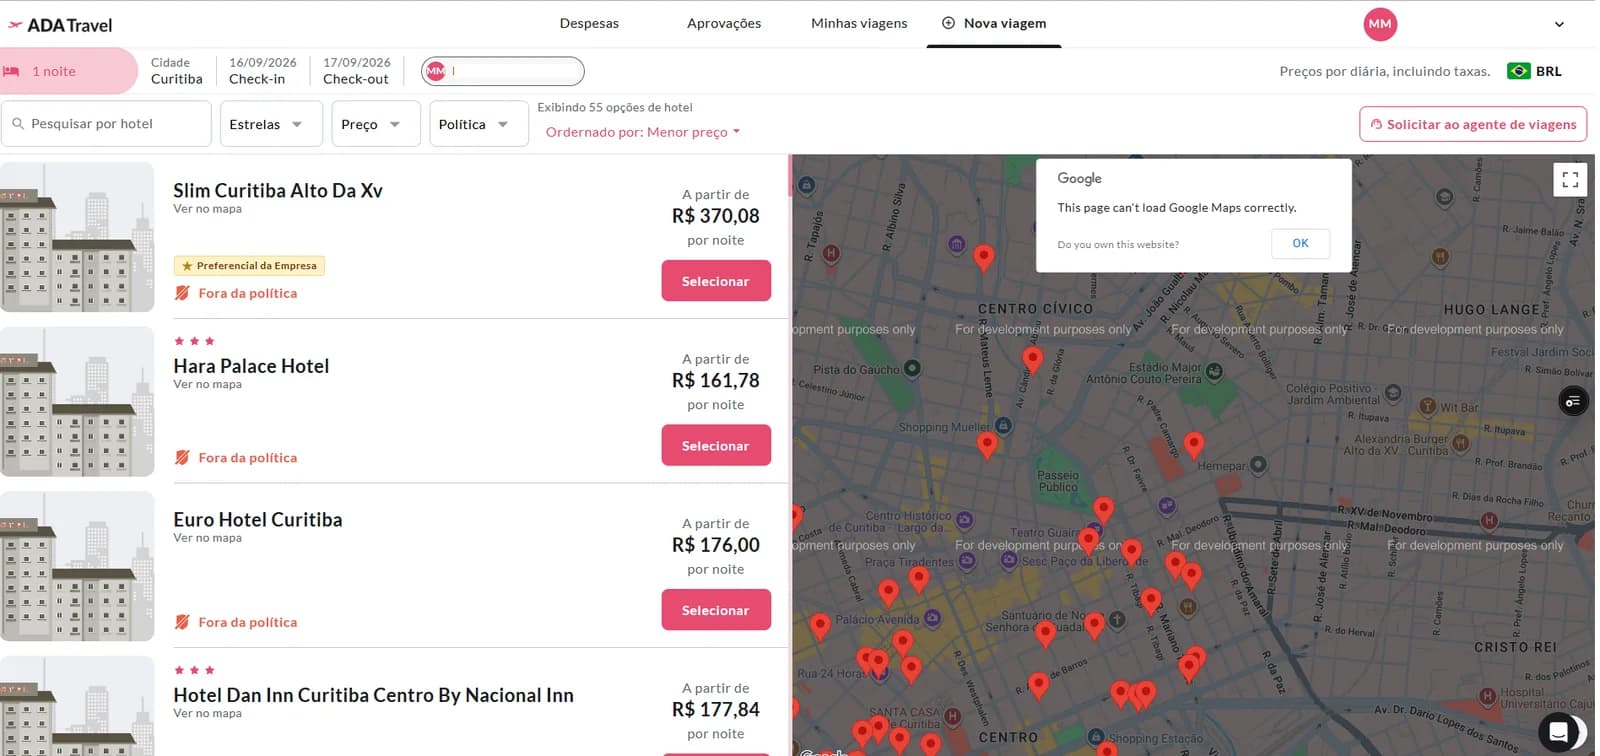This screenshot has width=1600, height=756.
Task: Click Solicitar ao agente de viagens
Action: [1473, 124]
